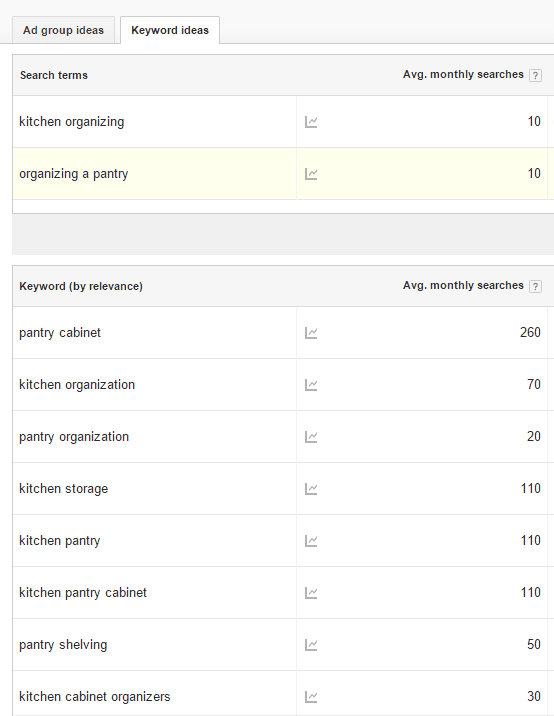Click the 30 value for kitchen cabinet organizers
The width and height of the screenshot is (554, 716).
(534, 697)
